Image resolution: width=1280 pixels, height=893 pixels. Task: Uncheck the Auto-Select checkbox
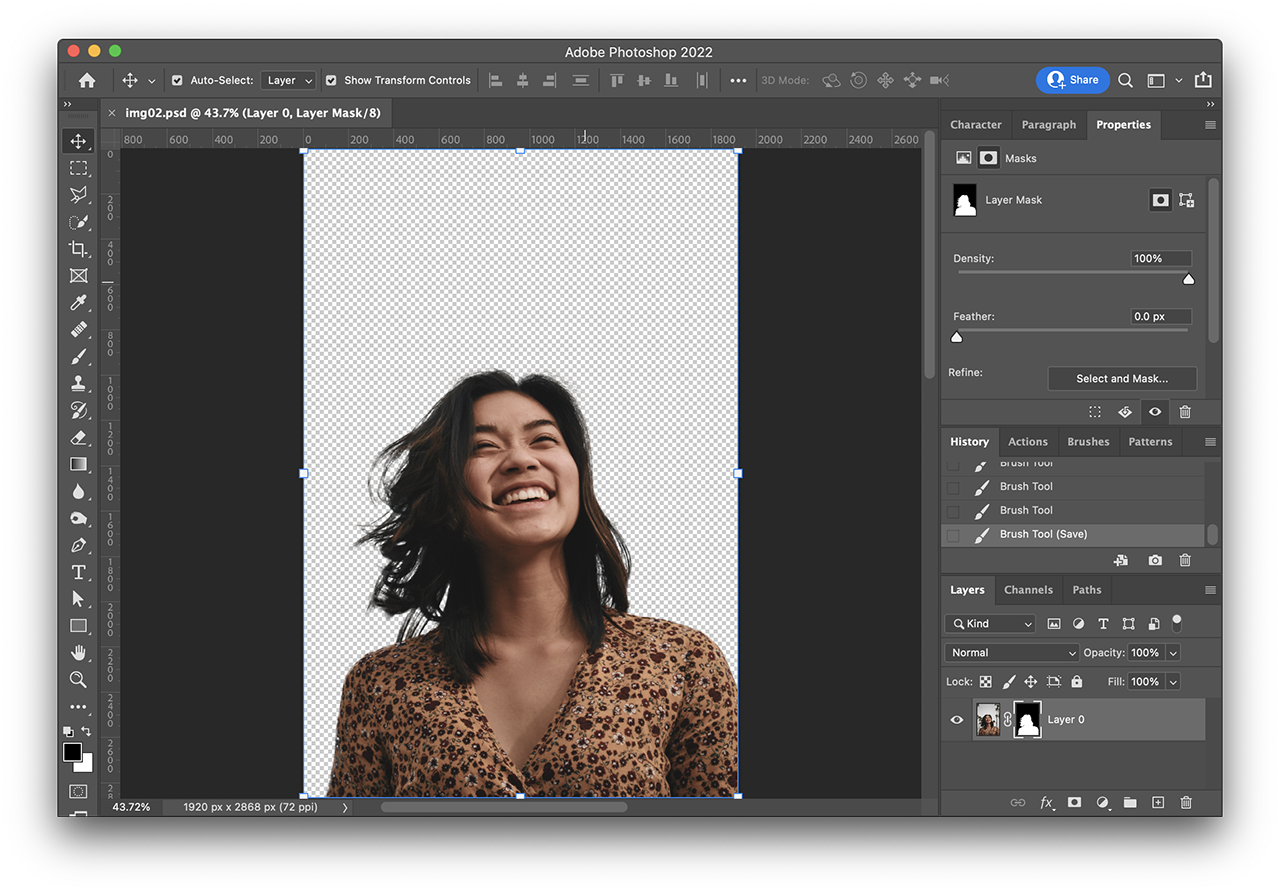pyautogui.click(x=177, y=80)
